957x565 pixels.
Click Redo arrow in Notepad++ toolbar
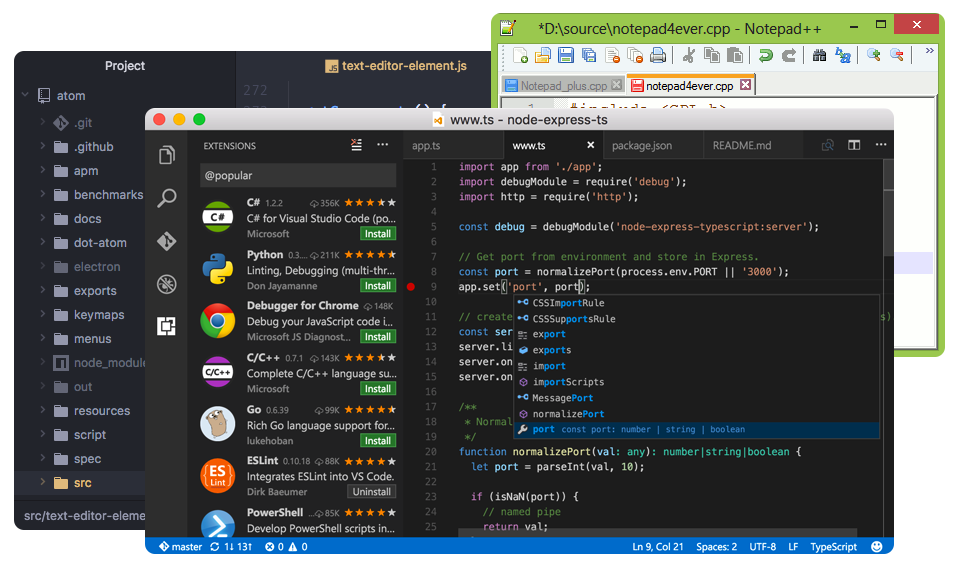(x=789, y=56)
